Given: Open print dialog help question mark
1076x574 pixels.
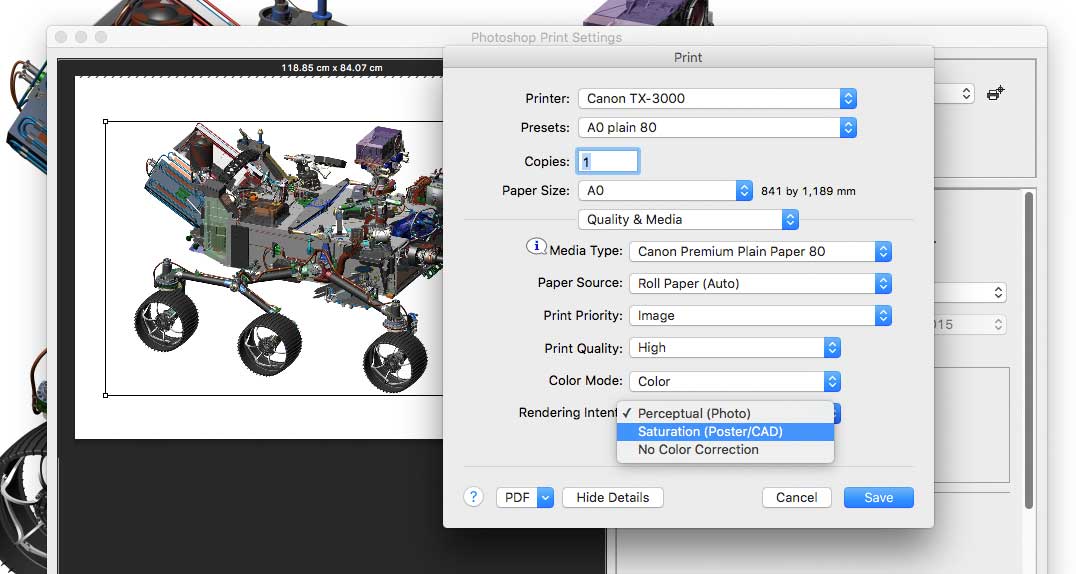Looking at the screenshot, I should (473, 497).
